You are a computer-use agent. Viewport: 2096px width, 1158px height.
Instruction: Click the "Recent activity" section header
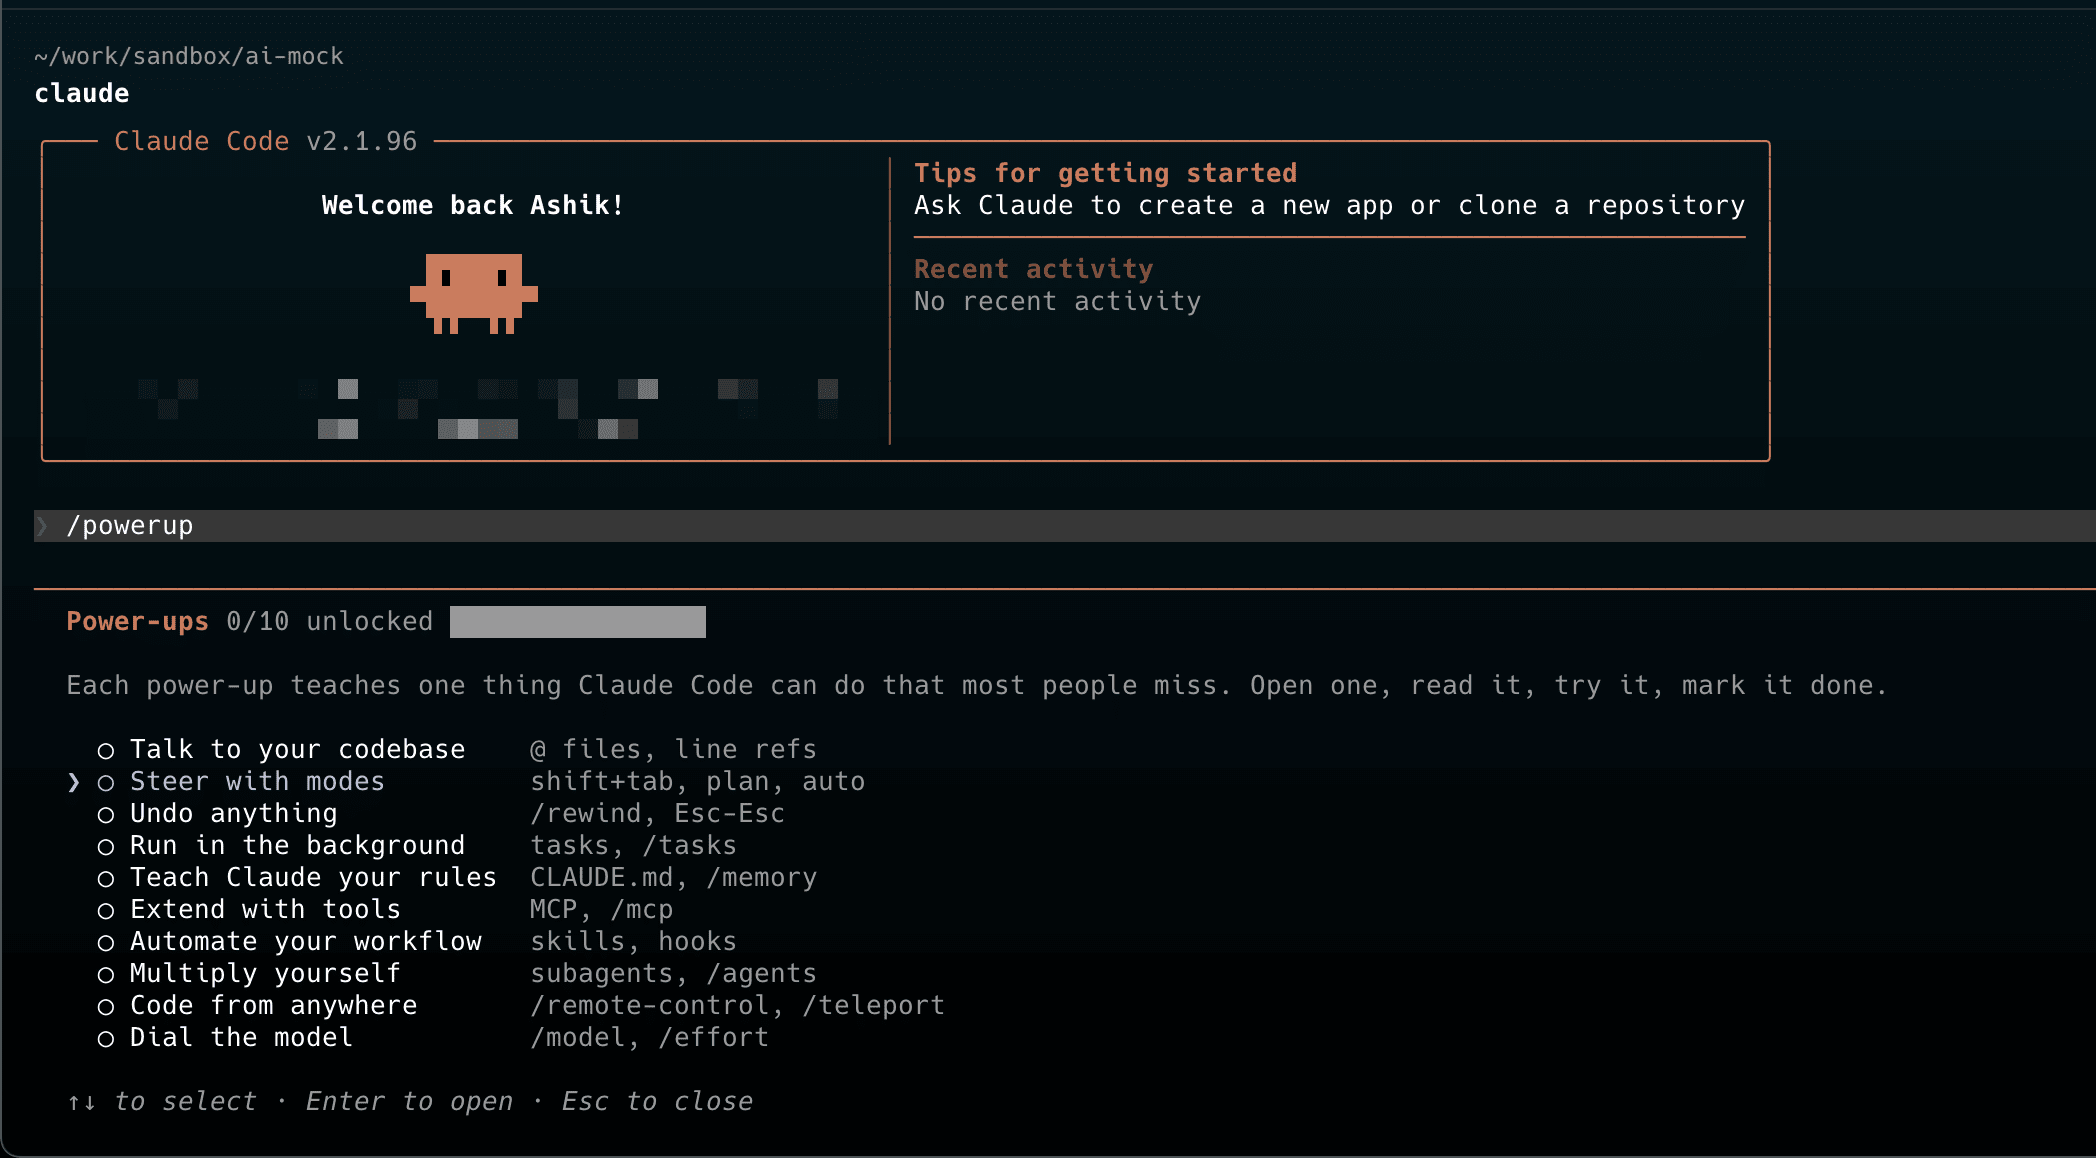point(1032,268)
